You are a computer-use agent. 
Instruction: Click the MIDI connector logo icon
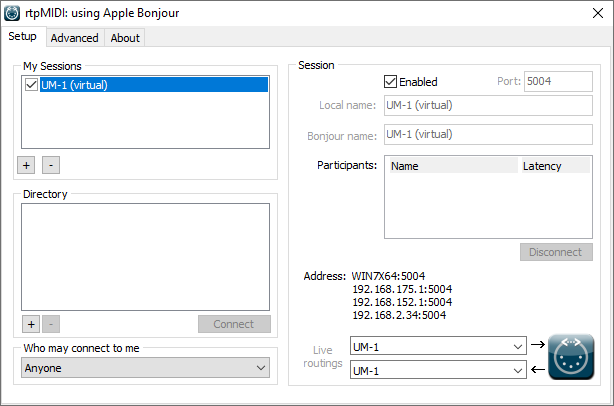click(571, 357)
